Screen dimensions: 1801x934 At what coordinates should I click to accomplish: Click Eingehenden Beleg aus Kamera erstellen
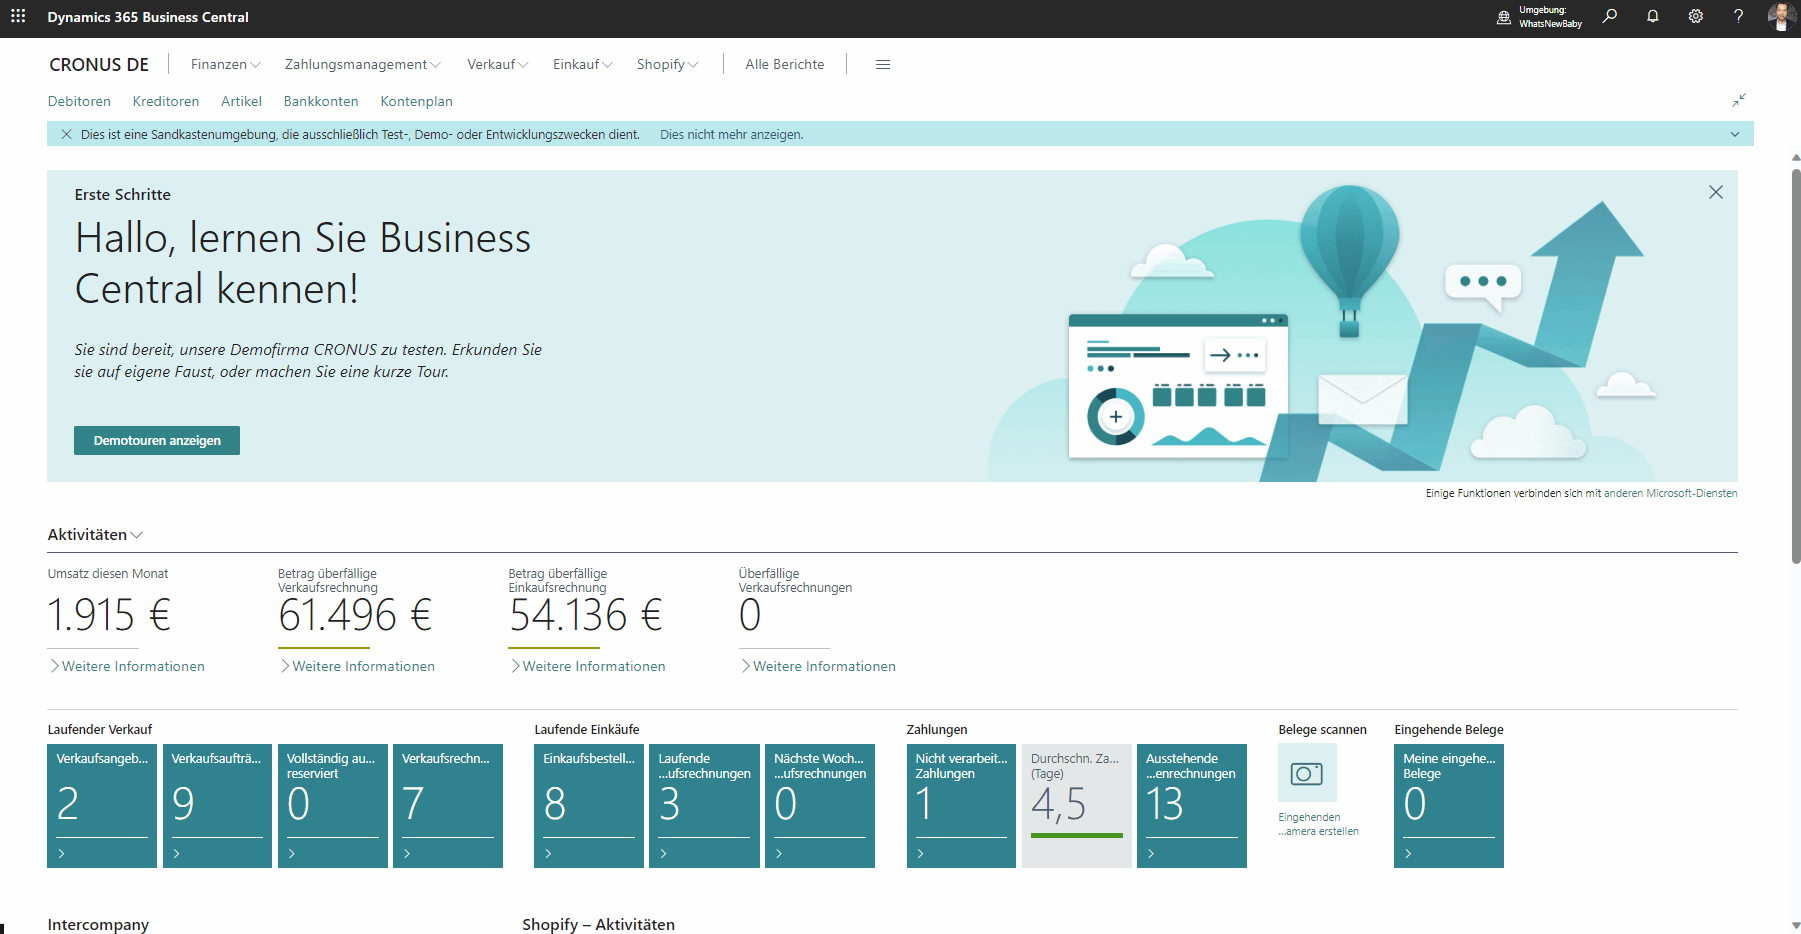[x=1318, y=824]
